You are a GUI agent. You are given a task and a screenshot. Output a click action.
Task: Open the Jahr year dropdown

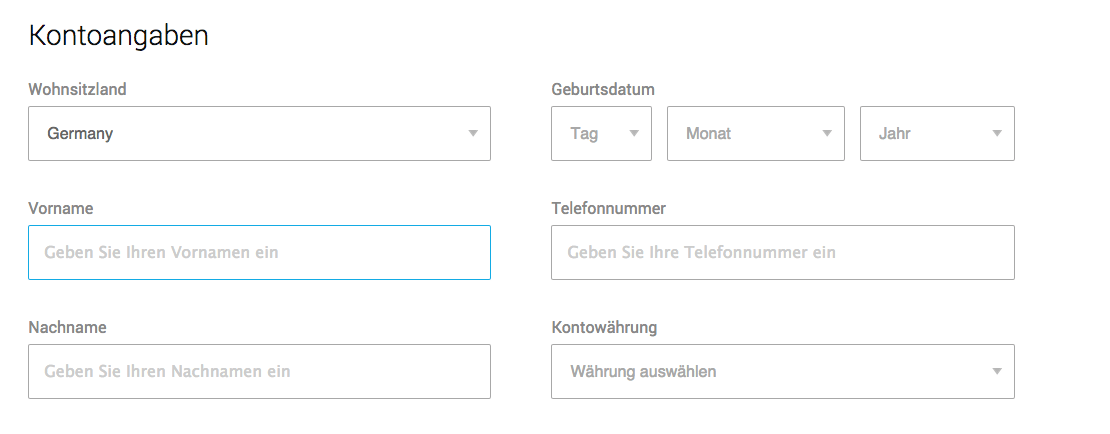pos(937,133)
